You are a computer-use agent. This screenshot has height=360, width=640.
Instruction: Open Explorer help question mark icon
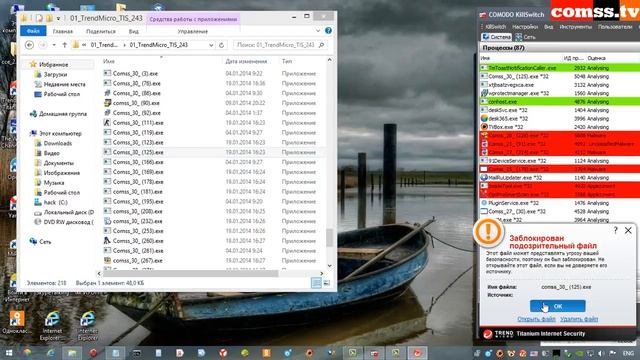[328, 31]
